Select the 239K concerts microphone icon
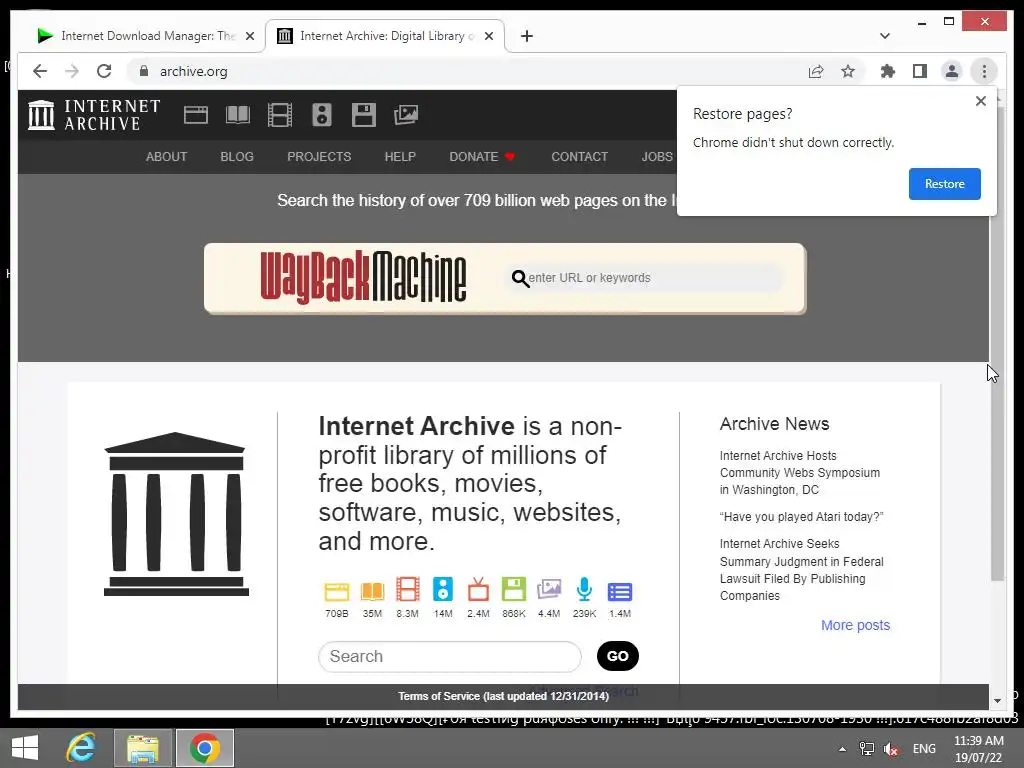 tap(584, 590)
